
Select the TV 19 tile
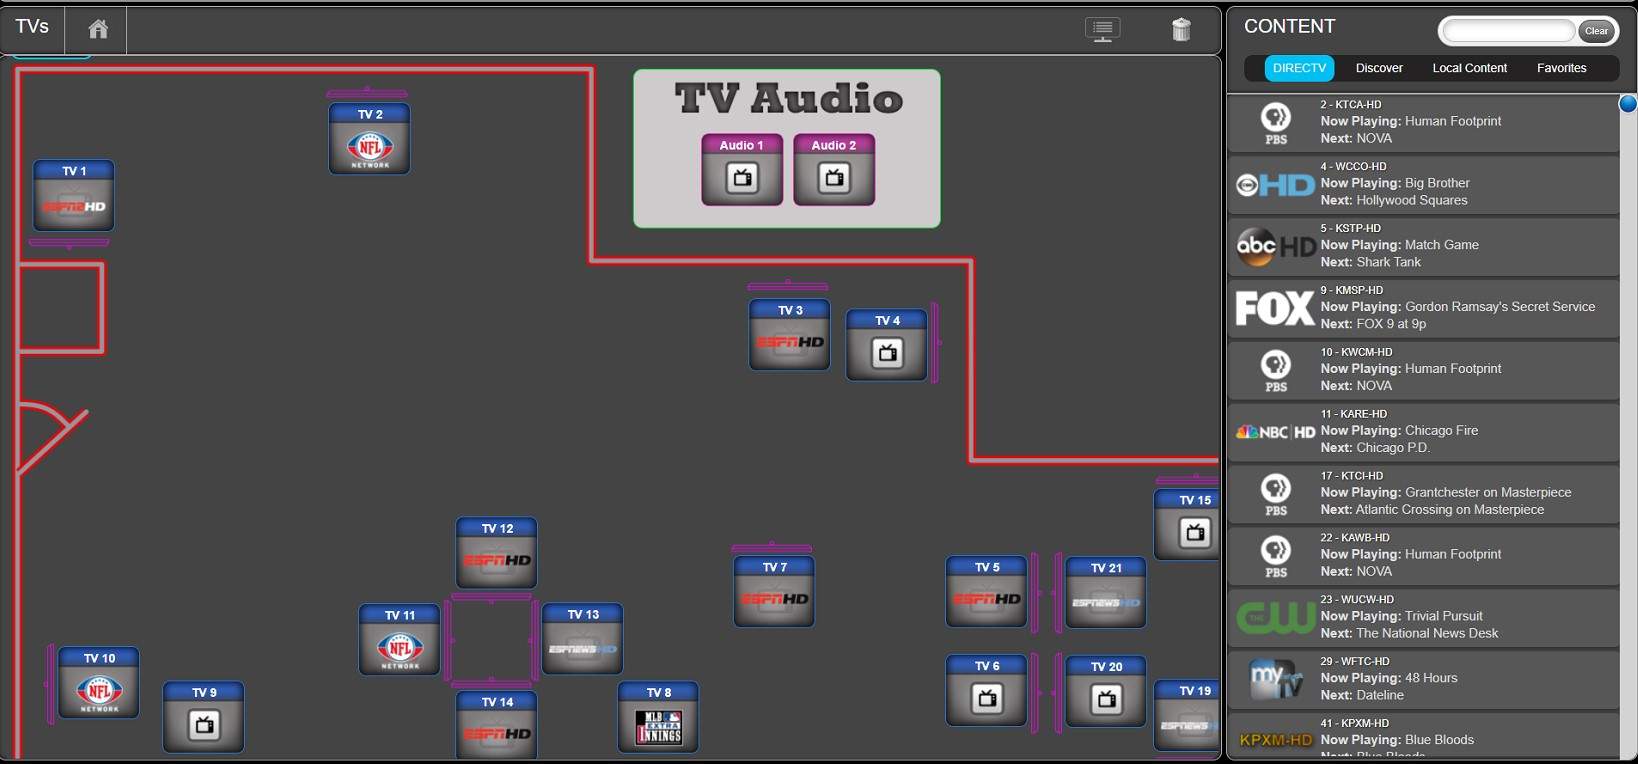pos(1187,716)
